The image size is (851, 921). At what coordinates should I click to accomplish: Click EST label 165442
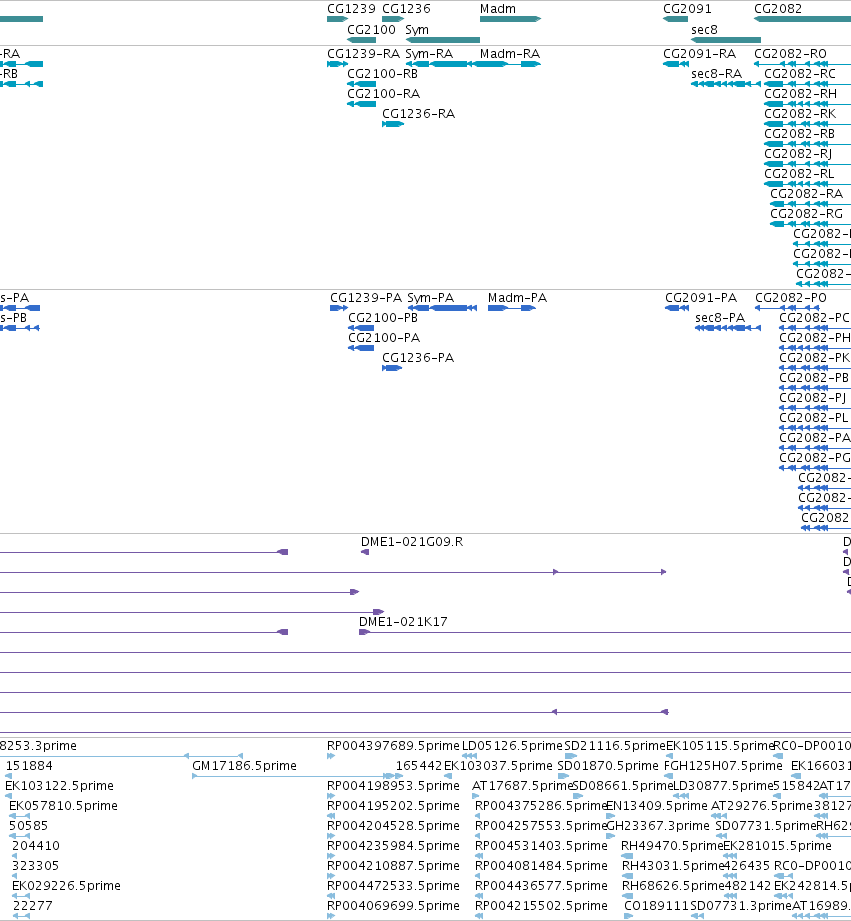(419, 767)
